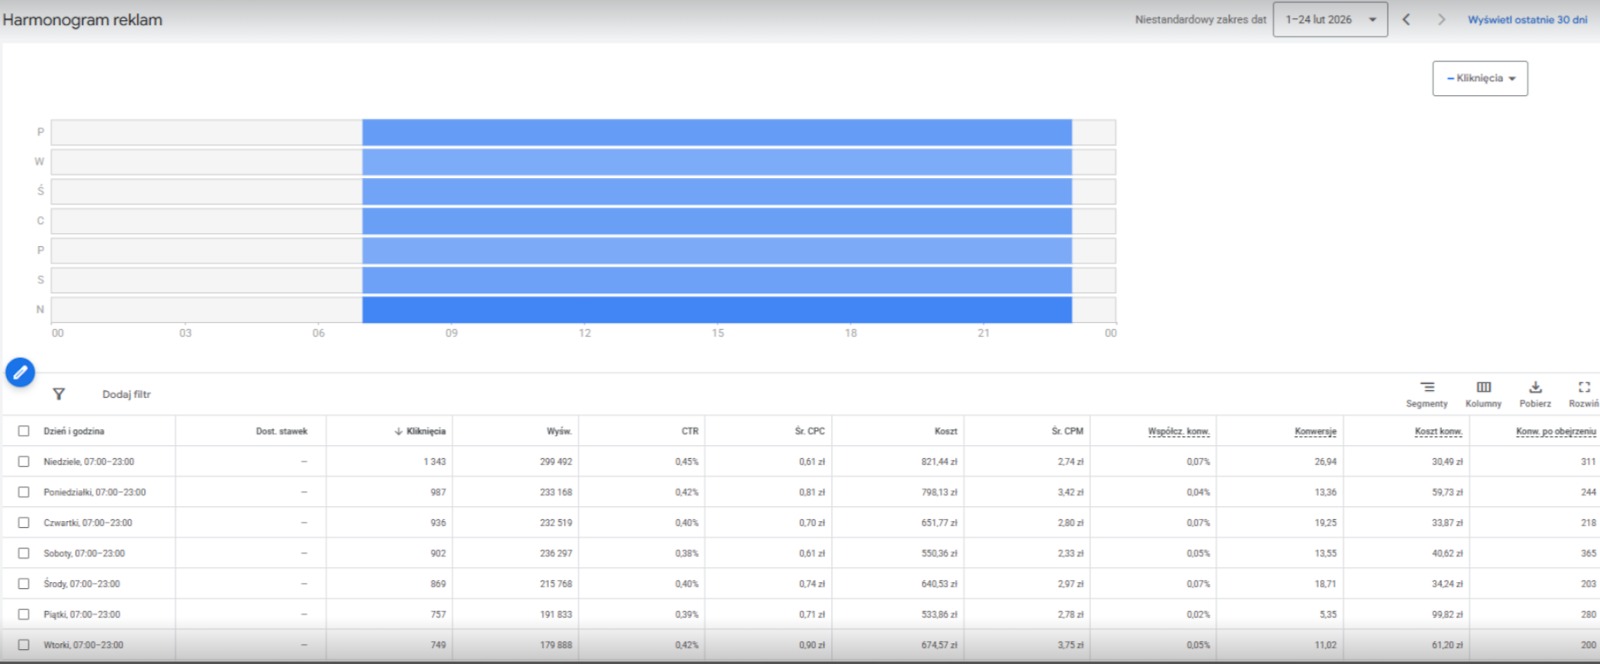
Task: Click the filter funnel icon
Action: pyautogui.click(x=59, y=394)
